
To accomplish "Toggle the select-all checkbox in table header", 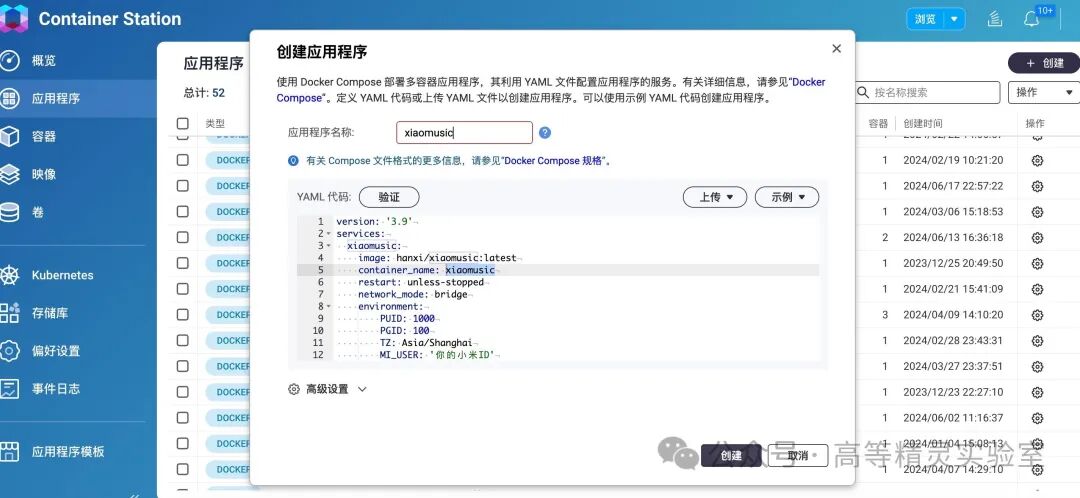I will point(183,123).
